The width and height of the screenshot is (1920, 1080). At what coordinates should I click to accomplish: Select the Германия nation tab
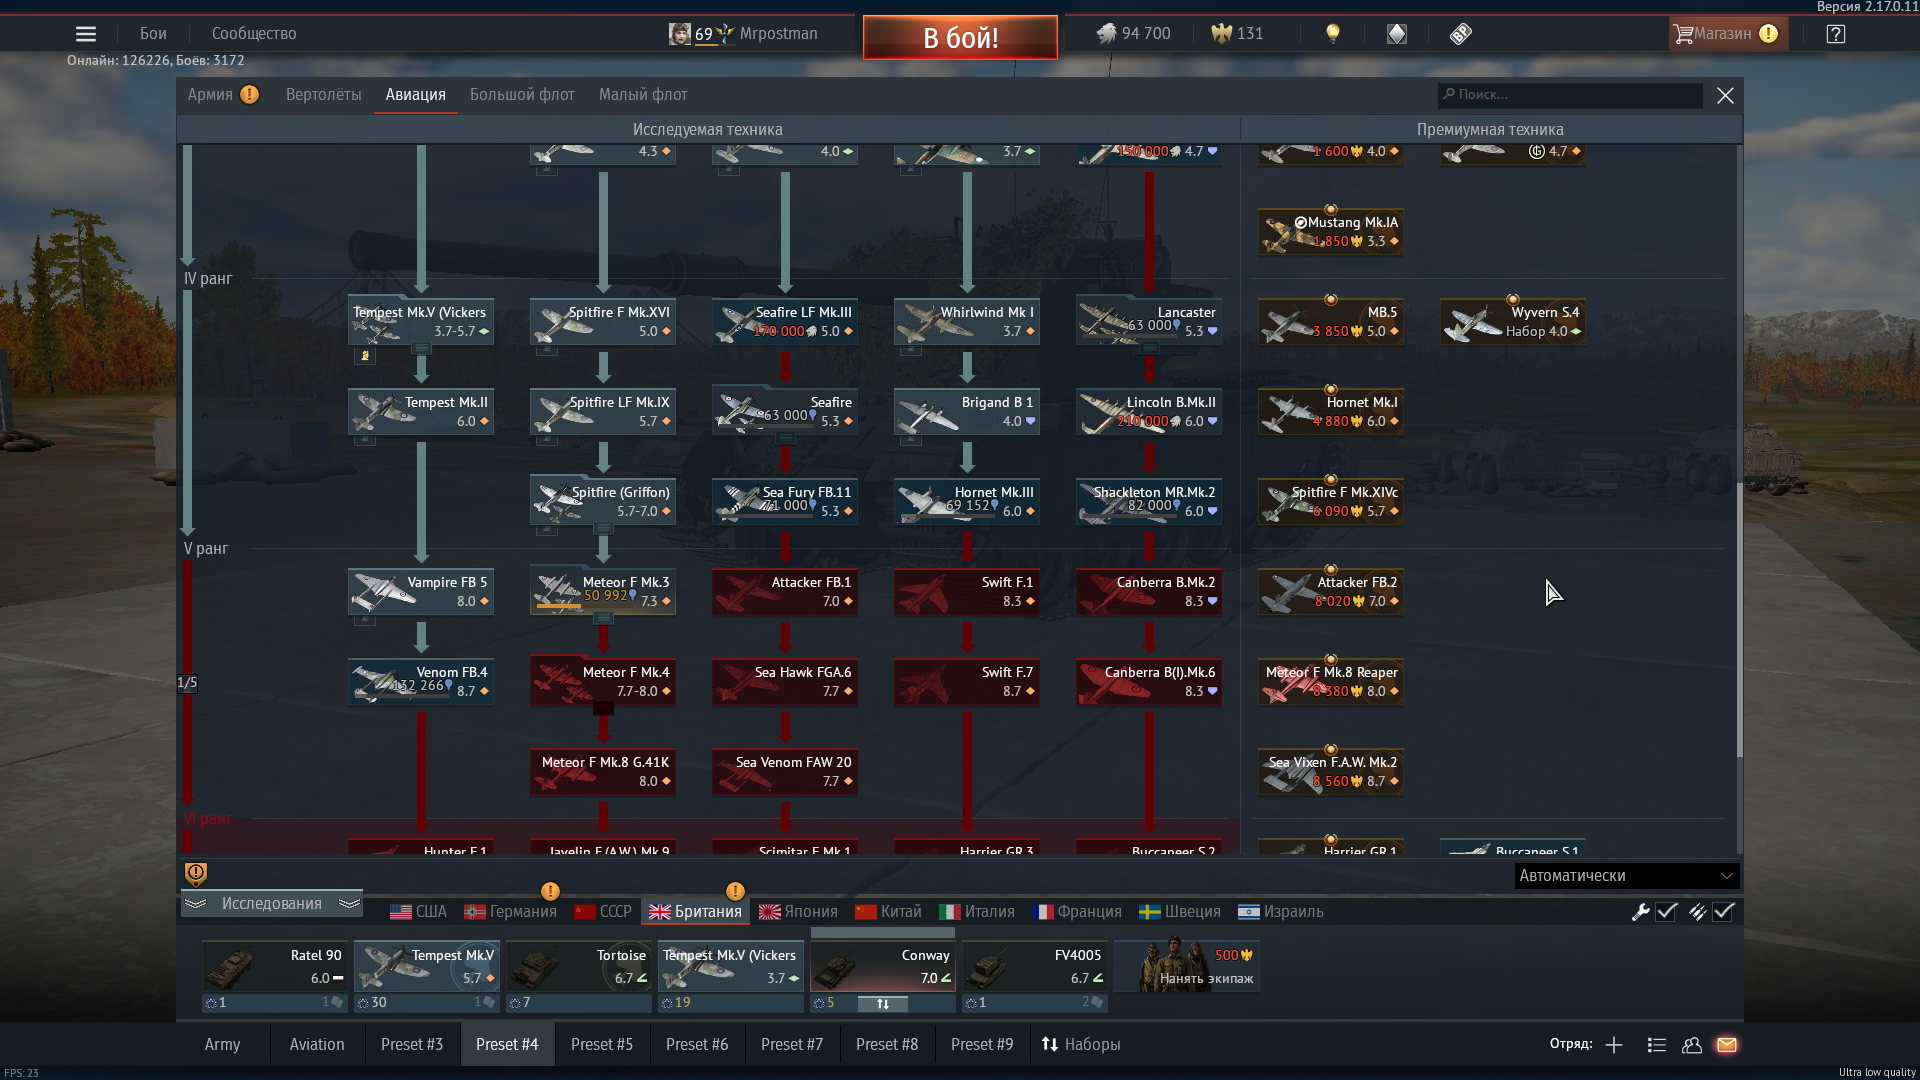[510, 911]
